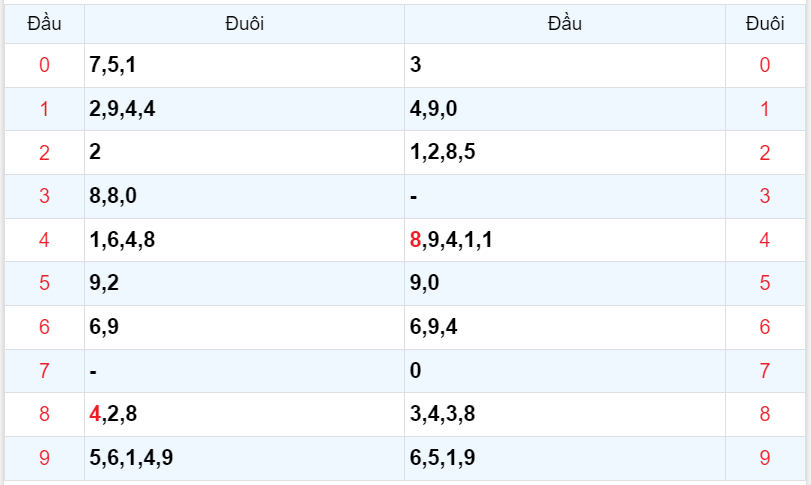811x485 pixels.
Task: Click the Đầu header above the lone 3
Action: click(x=564, y=23)
